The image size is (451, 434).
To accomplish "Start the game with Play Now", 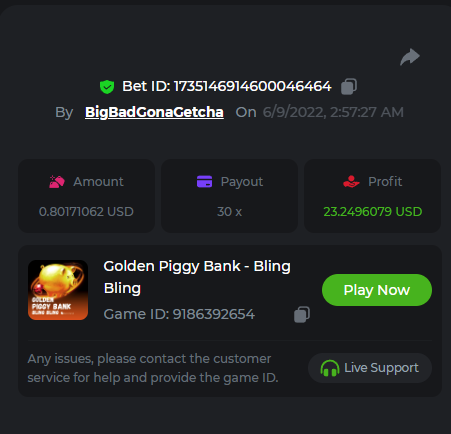I will 377,290.
